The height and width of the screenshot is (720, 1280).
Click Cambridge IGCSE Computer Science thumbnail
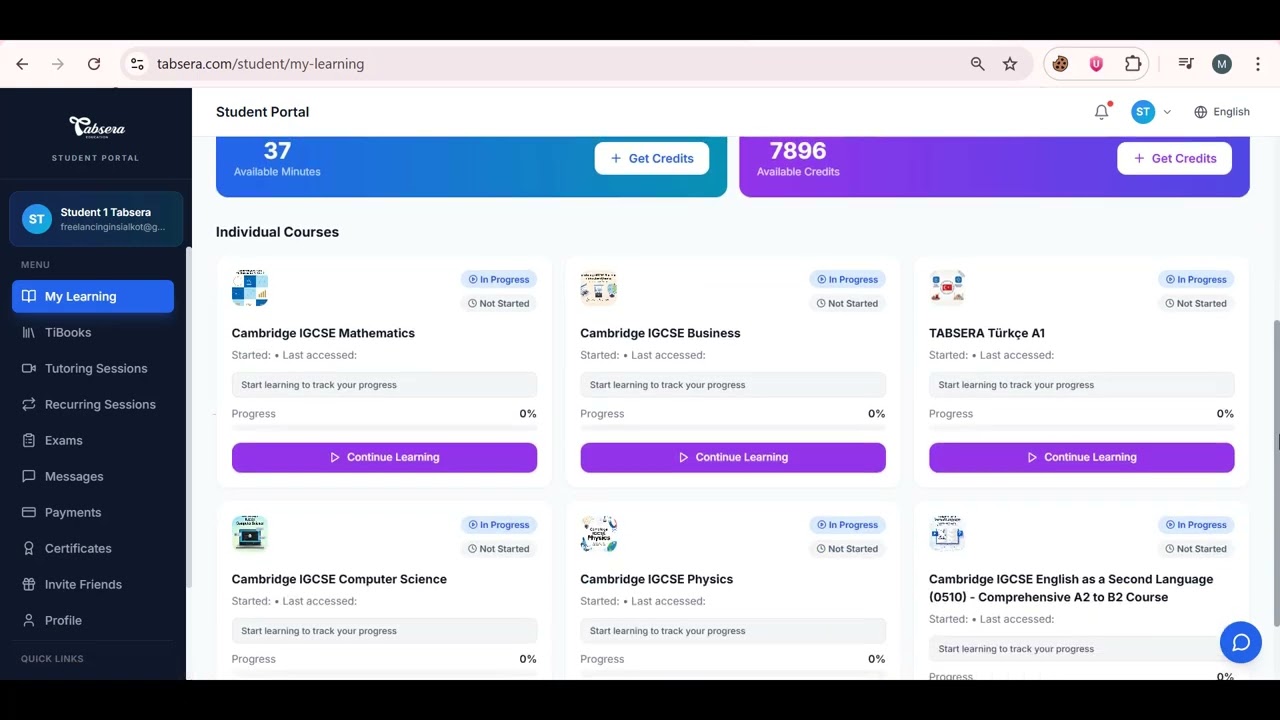(x=250, y=534)
